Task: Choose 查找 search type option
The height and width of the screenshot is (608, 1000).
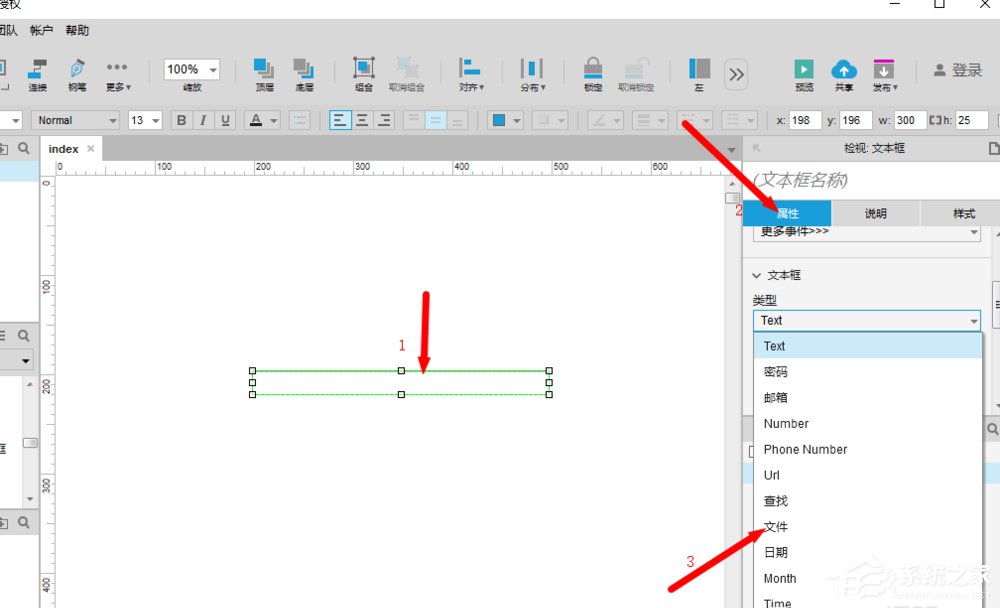Action: coord(868,501)
